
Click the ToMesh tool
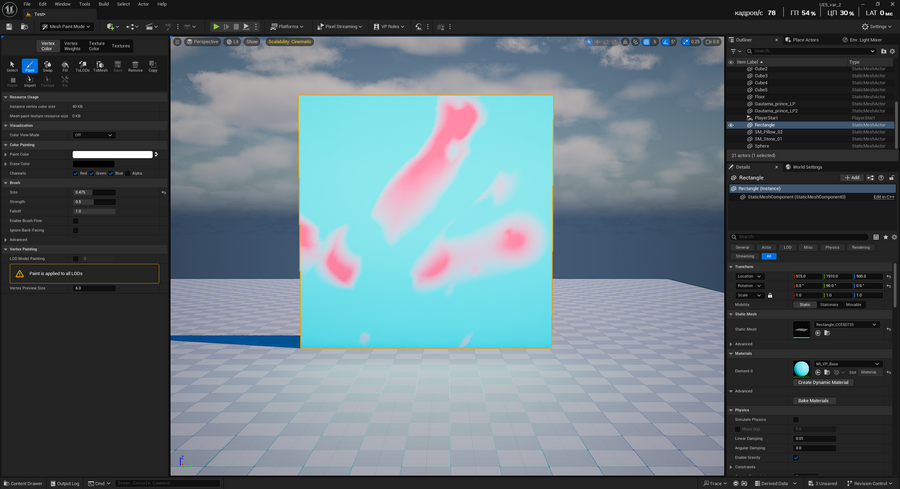coord(100,66)
